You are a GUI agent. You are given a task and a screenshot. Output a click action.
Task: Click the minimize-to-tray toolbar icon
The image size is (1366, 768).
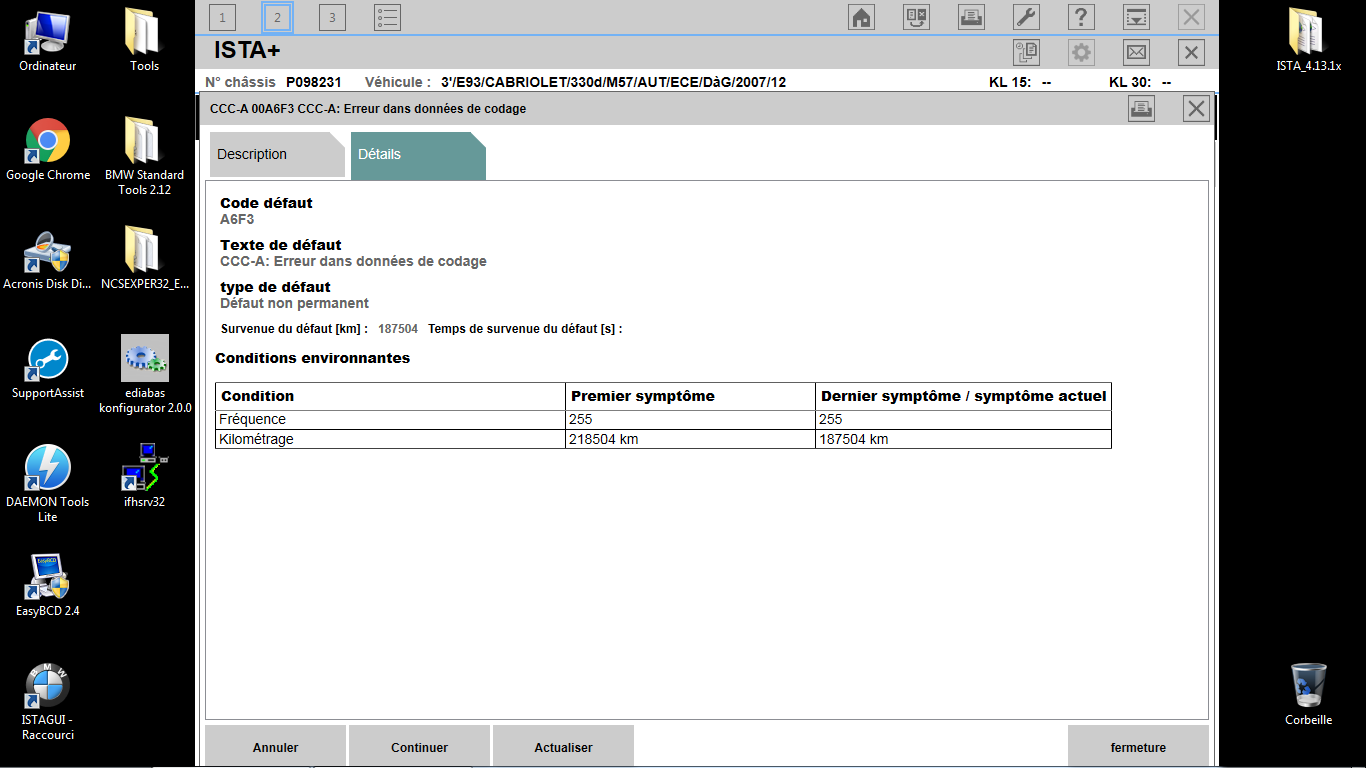(1136, 17)
